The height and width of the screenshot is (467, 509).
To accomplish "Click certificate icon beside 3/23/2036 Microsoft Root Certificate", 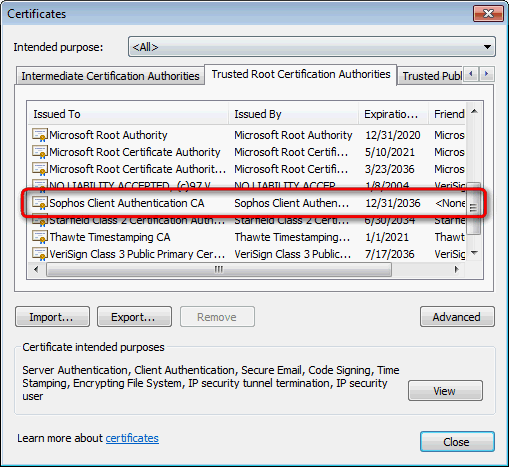I will (40, 169).
